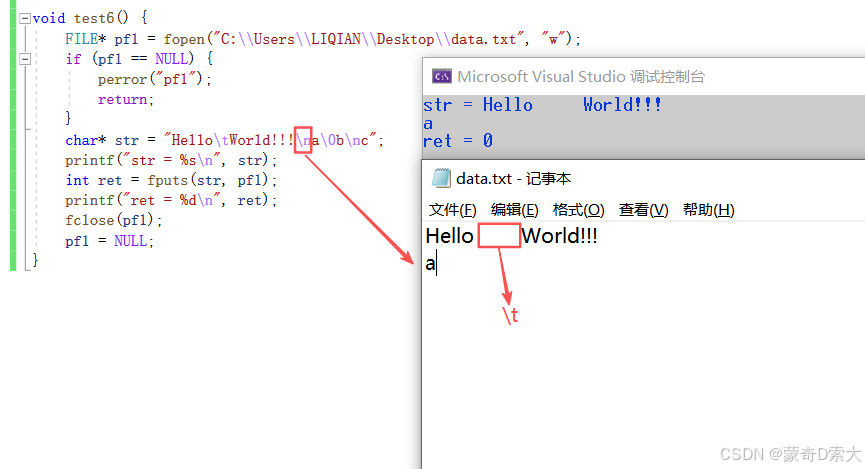
Task: Click the 'str = Hello World!!!' console line
Action: [x=542, y=105]
